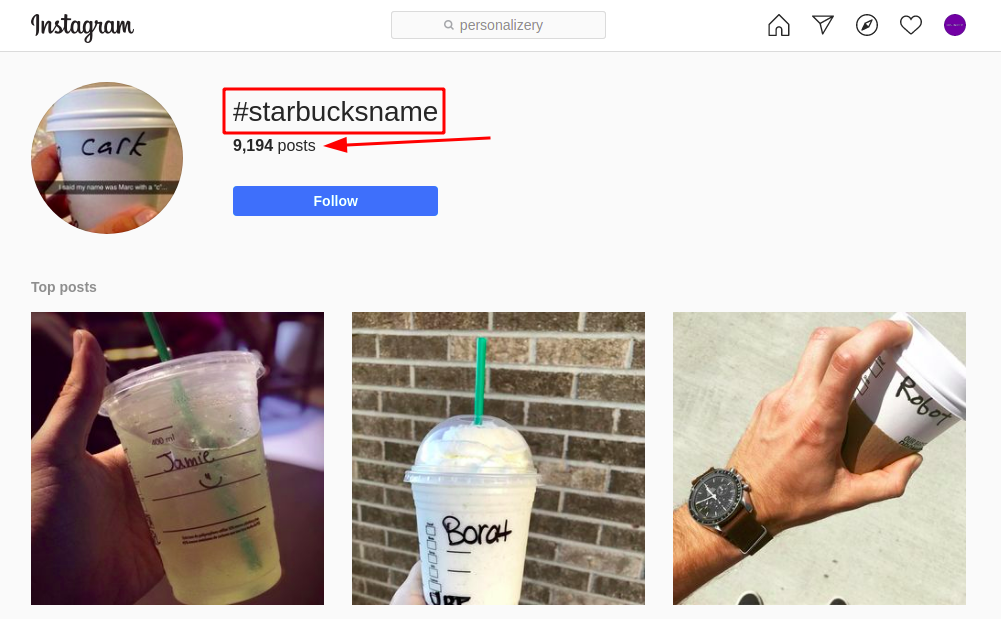Click the search field containing personalizery
The image size is (1001, 619).
[498, 25]
